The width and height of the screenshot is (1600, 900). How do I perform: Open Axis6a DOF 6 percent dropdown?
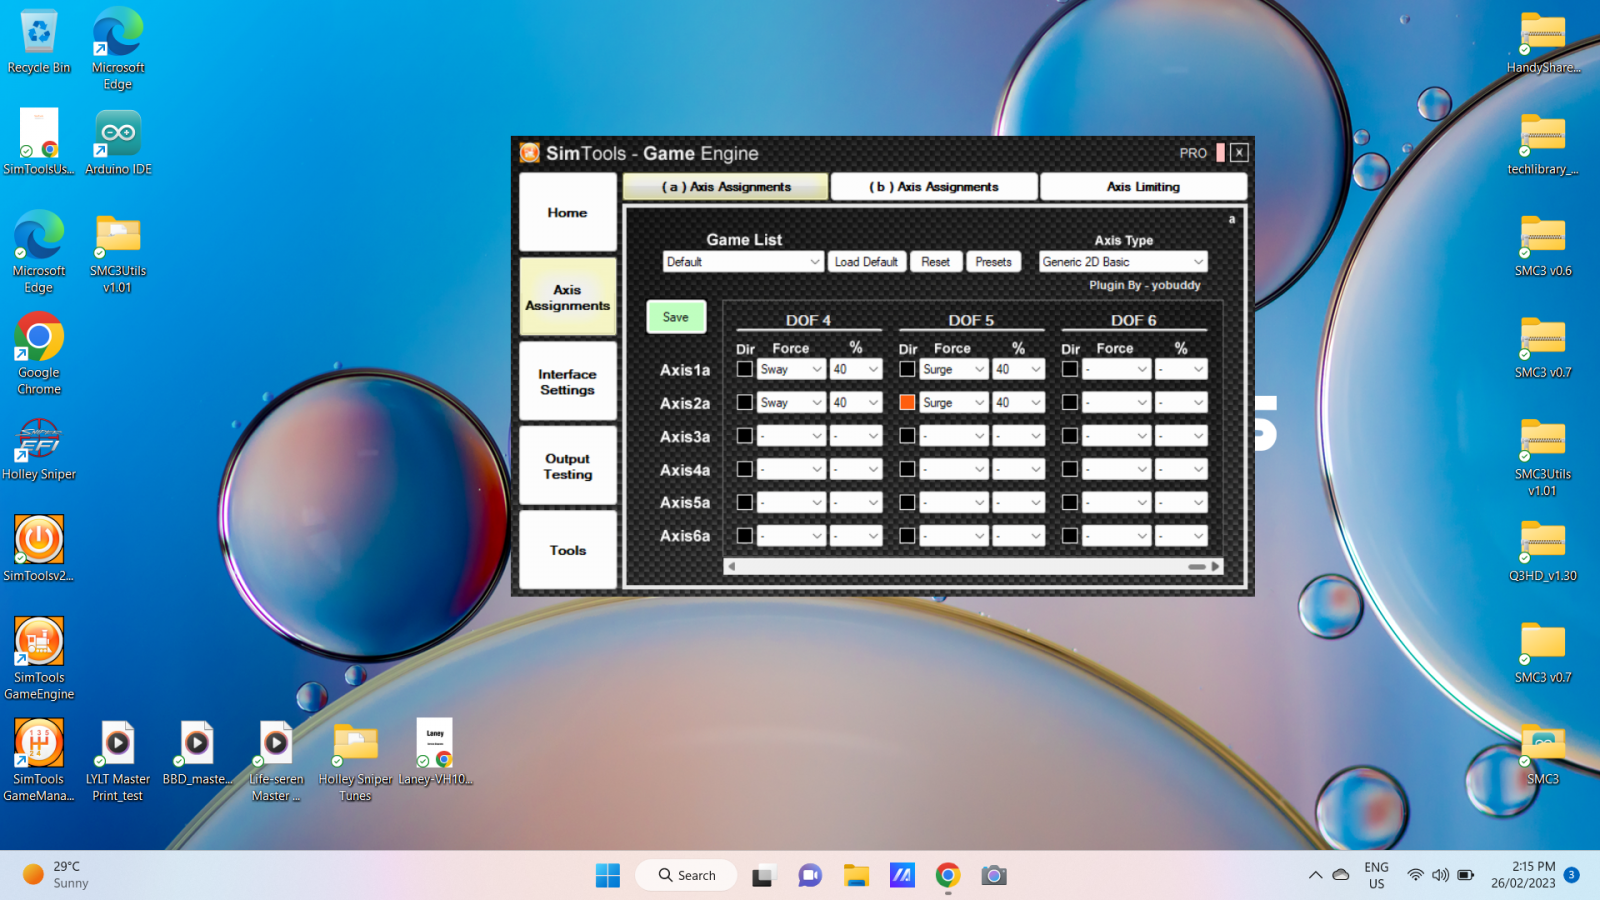coord(1181,536)
